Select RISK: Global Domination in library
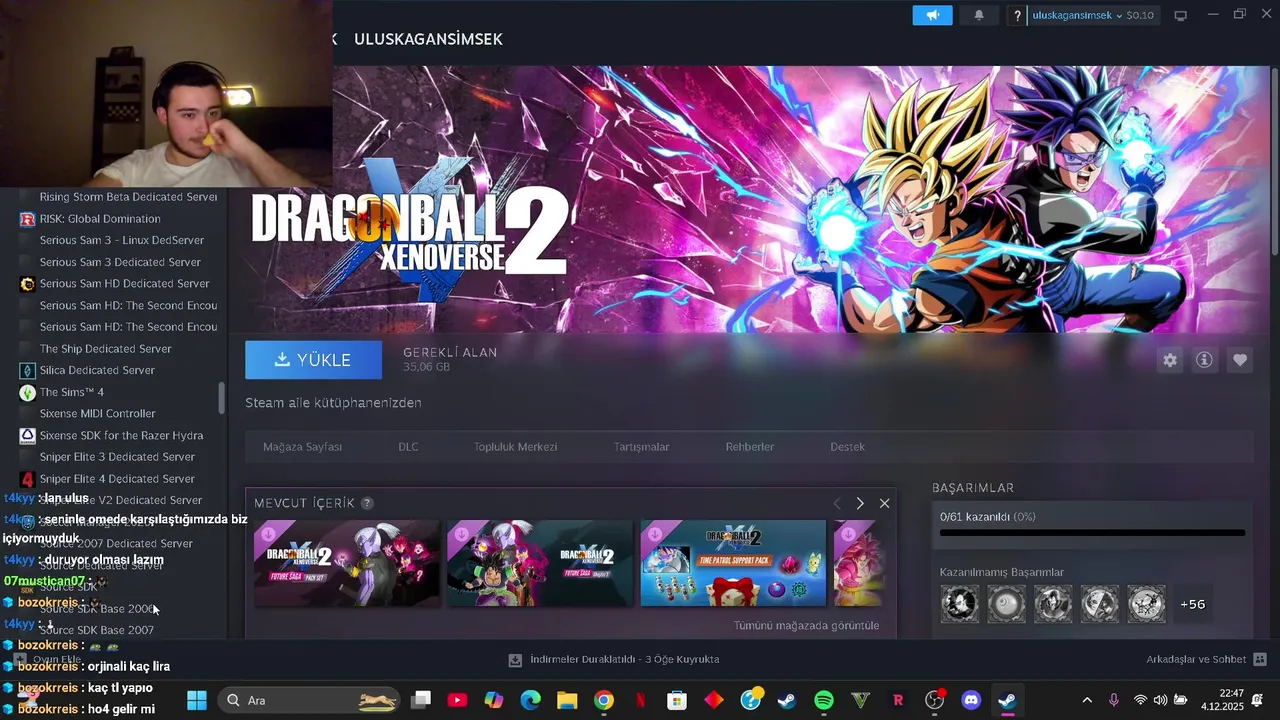This screenshot has height=720, width=1280. (100, 219)
